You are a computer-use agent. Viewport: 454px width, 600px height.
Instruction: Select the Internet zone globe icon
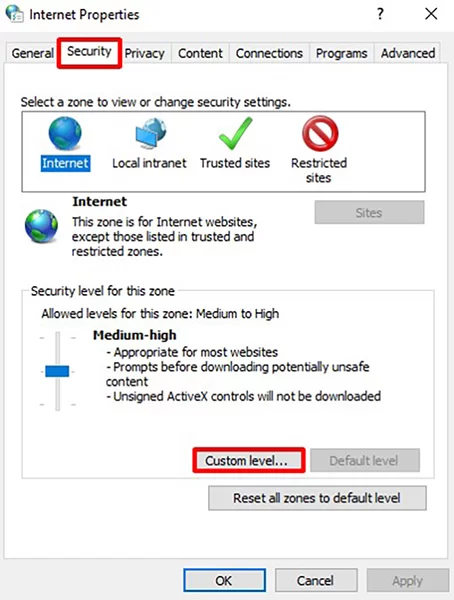pos(65,133)
